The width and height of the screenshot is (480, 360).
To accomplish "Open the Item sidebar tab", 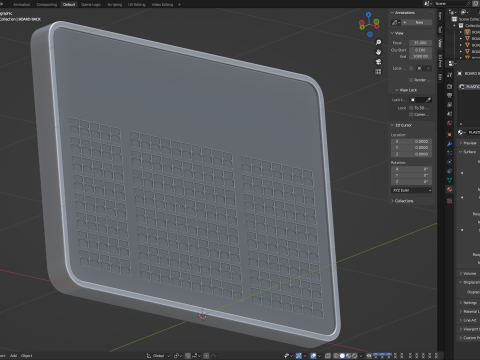I will pyautogui.click(x=440, y=16).
